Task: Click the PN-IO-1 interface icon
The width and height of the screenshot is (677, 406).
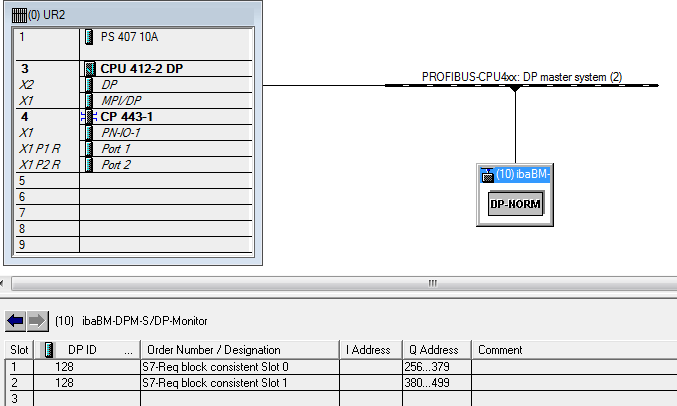Action: pos(89,133)
